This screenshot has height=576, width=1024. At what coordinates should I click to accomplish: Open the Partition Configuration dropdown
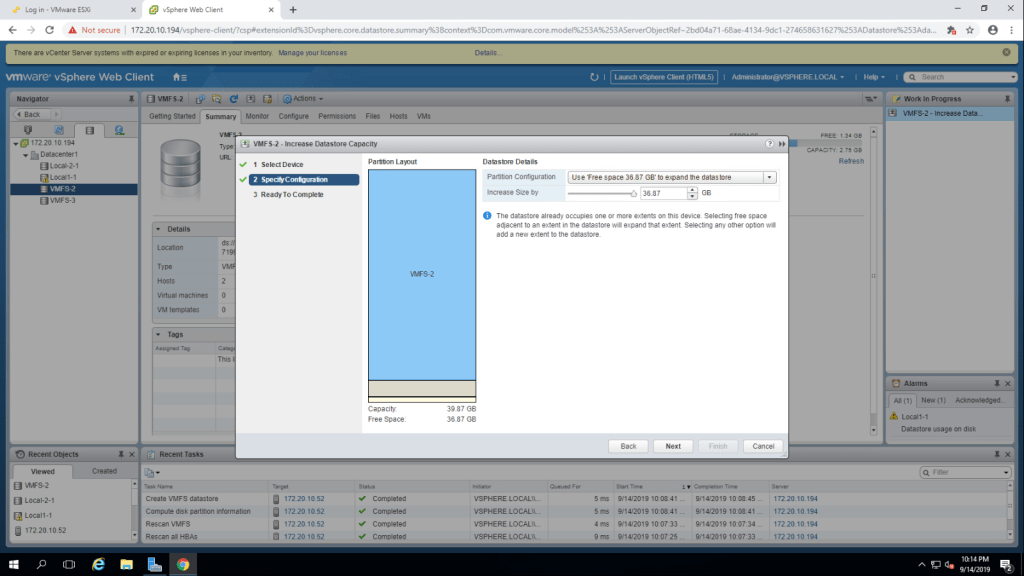point(770,177)
